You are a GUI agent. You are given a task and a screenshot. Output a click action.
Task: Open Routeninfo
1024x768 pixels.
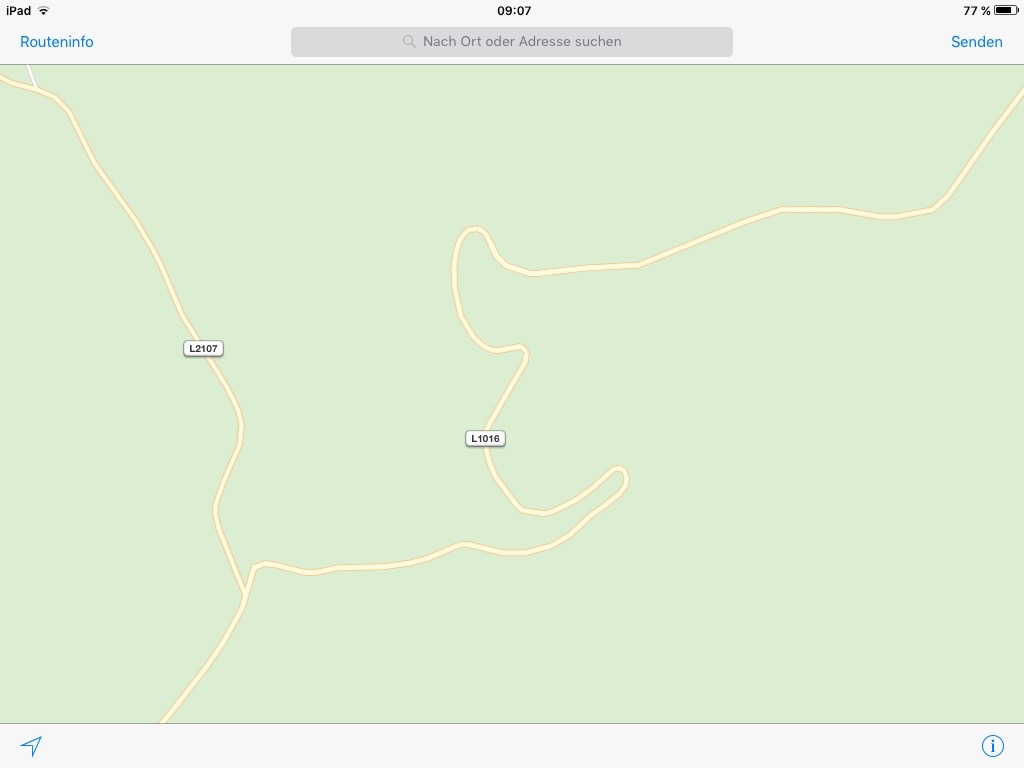pyautogui.click(x=57, y=42)
